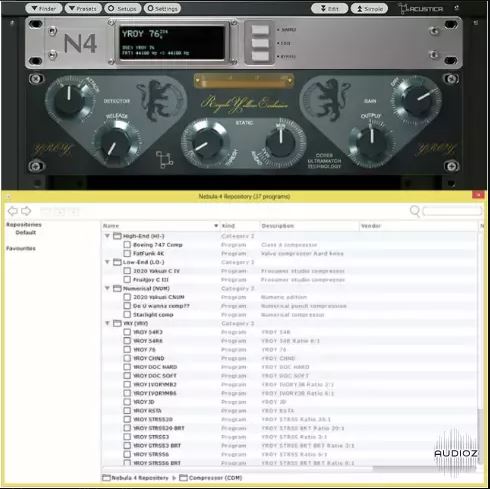This screenshot has height=489, width=490.
Task: Click the gold gain reduction meter
Action: point(244,81)
